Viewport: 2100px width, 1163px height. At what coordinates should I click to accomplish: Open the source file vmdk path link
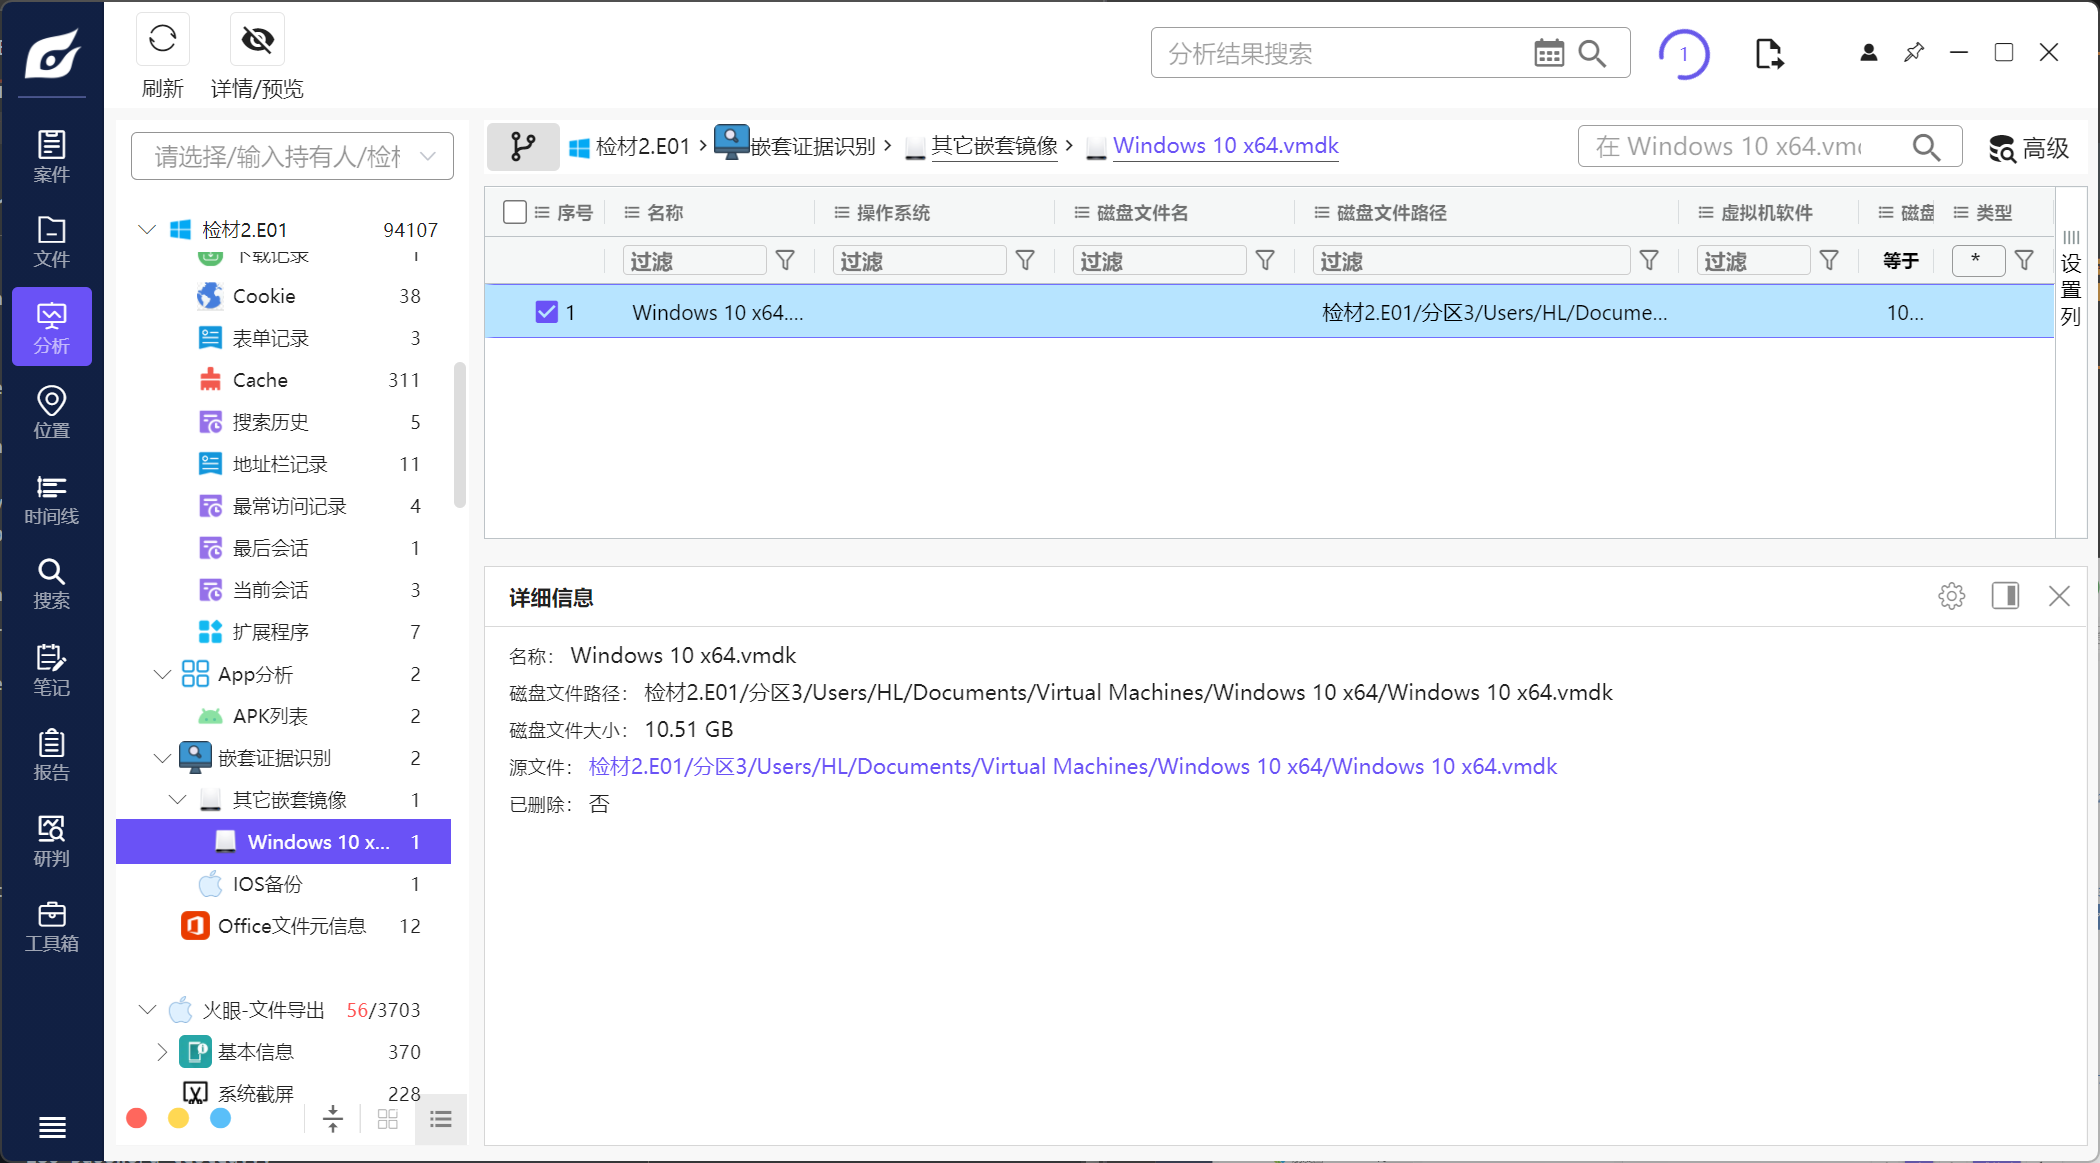click(x=1072, y=767)
